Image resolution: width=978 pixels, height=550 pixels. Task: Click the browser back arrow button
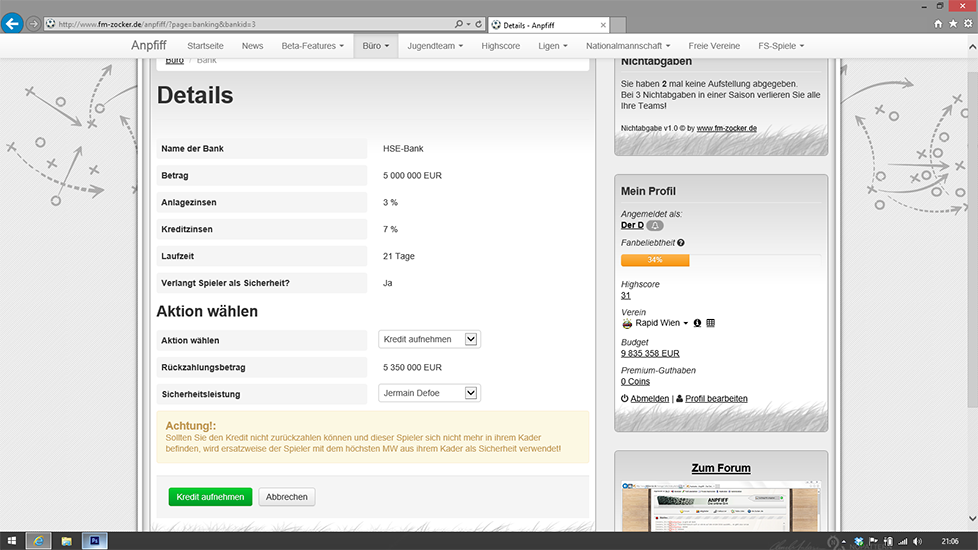pyautogui.click(x=12, y=23)
